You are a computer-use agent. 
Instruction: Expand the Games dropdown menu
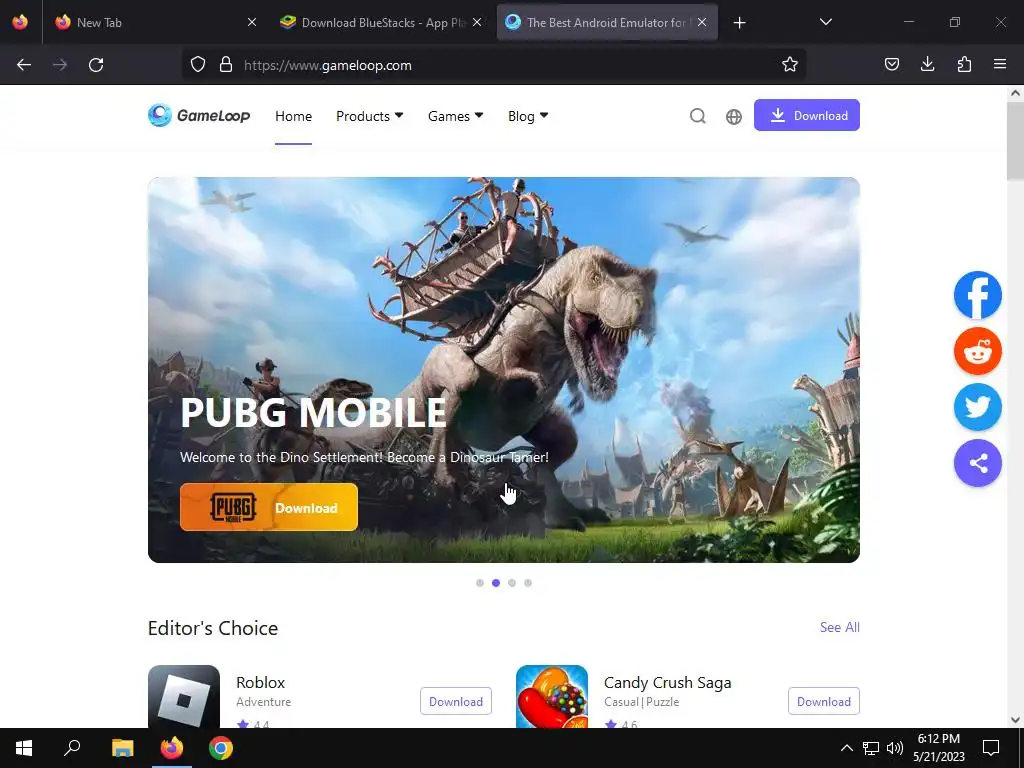(x=456, y=116)
